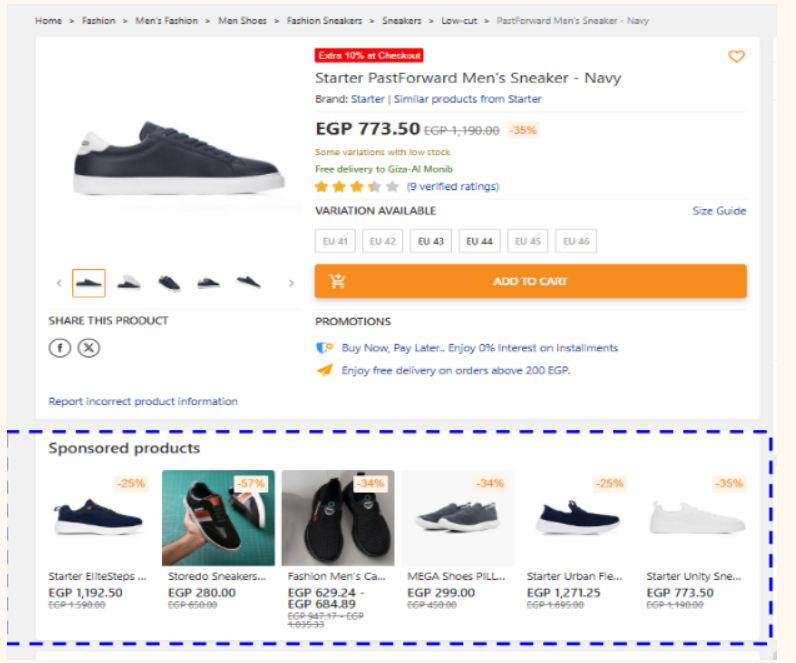
Task: Click the star rating icons
Action: coord(356,186)
